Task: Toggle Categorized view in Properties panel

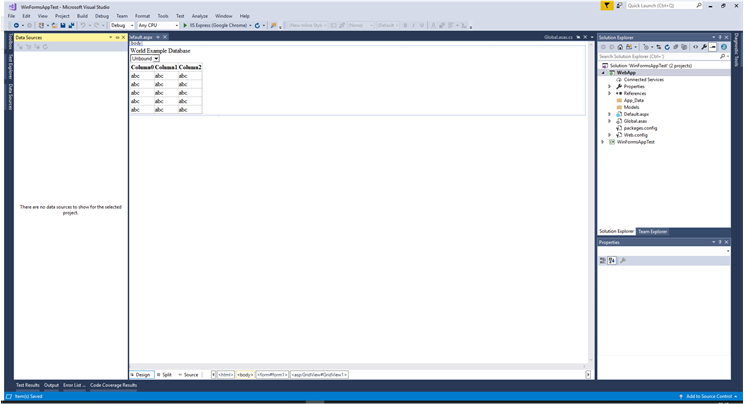Action: pyautogui.click(x=603, y=260)
